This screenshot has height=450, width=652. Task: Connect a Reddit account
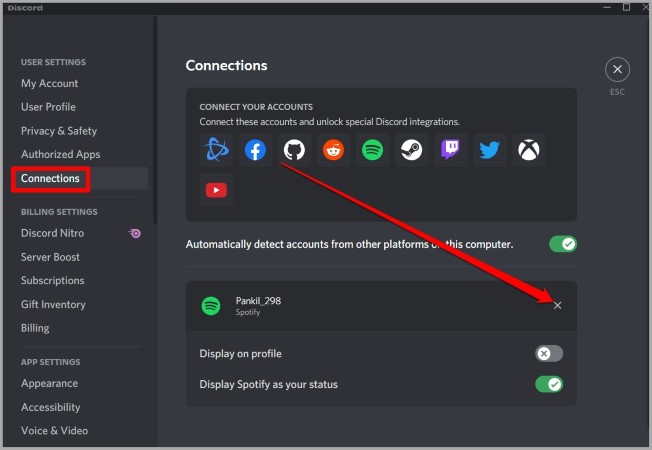tap(333, 150)
